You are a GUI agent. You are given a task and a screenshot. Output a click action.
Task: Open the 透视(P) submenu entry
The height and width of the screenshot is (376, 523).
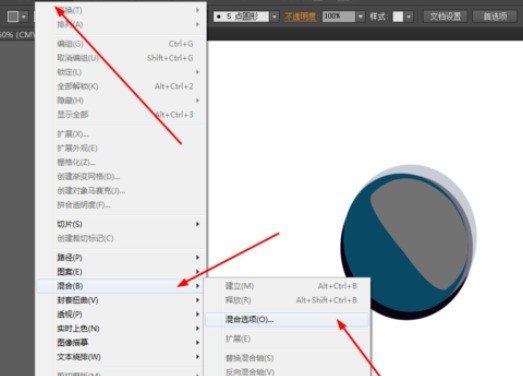point(121,314)
